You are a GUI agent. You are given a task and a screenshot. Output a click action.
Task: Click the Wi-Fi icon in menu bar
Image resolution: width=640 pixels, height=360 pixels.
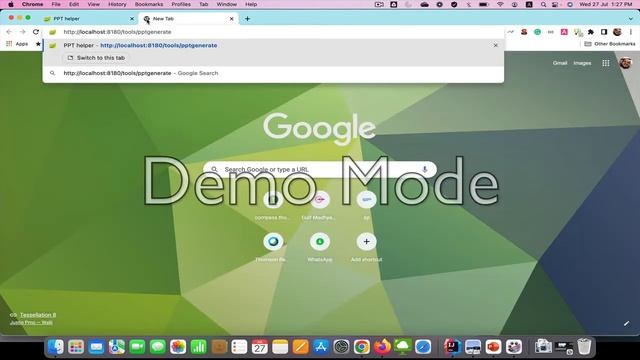tap(500, 4)
